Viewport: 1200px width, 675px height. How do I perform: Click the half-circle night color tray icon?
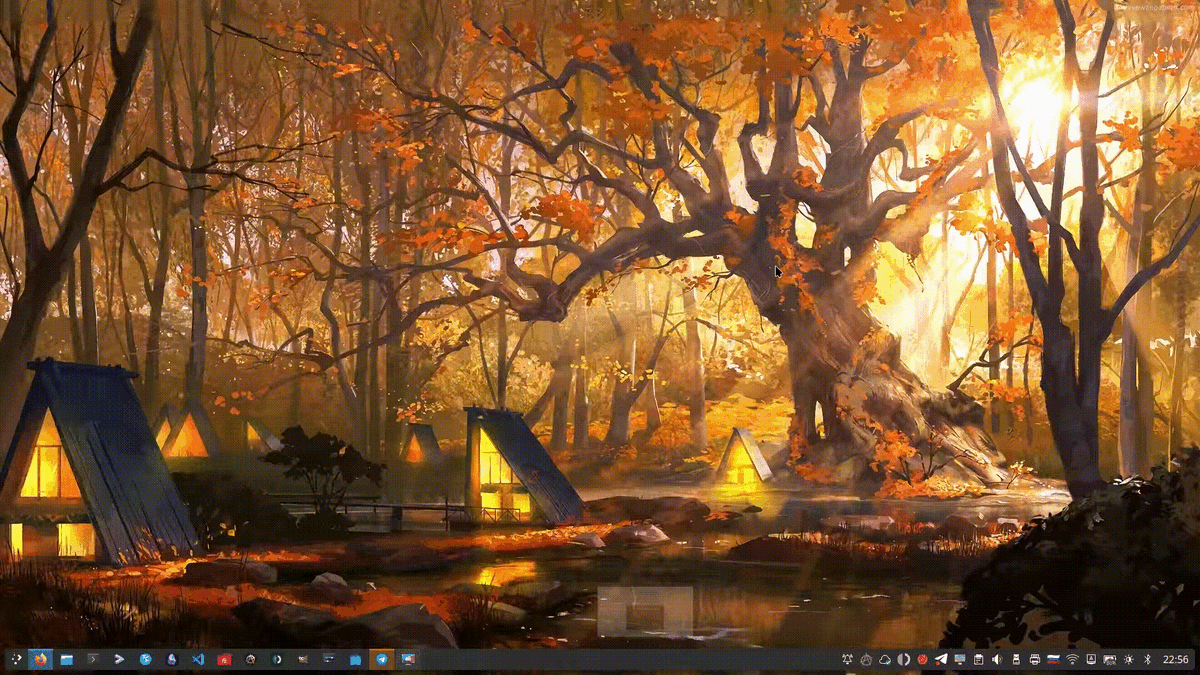click(903, 659)
